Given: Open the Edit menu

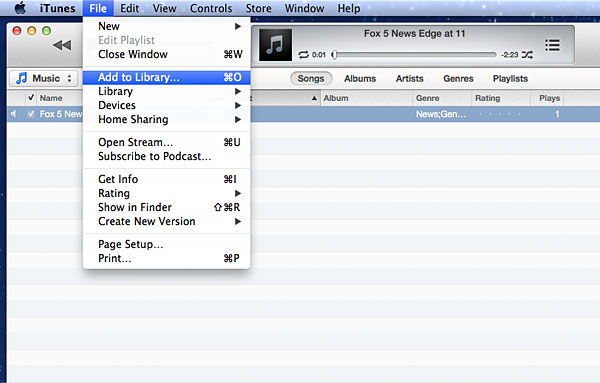Looking at the screenshot, I should click(130, 8).
